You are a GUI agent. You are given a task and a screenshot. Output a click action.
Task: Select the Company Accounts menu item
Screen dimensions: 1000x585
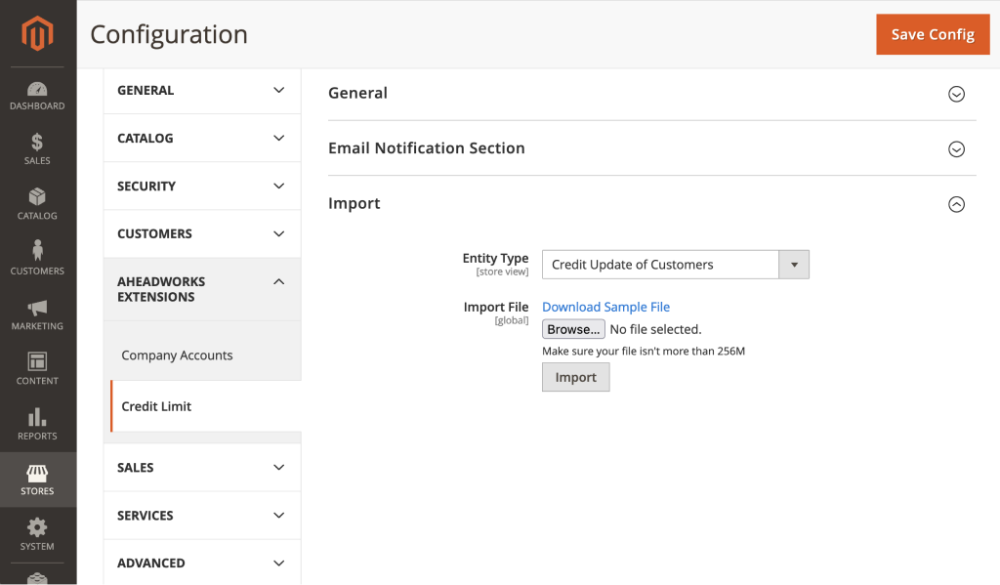pos(177,355)
